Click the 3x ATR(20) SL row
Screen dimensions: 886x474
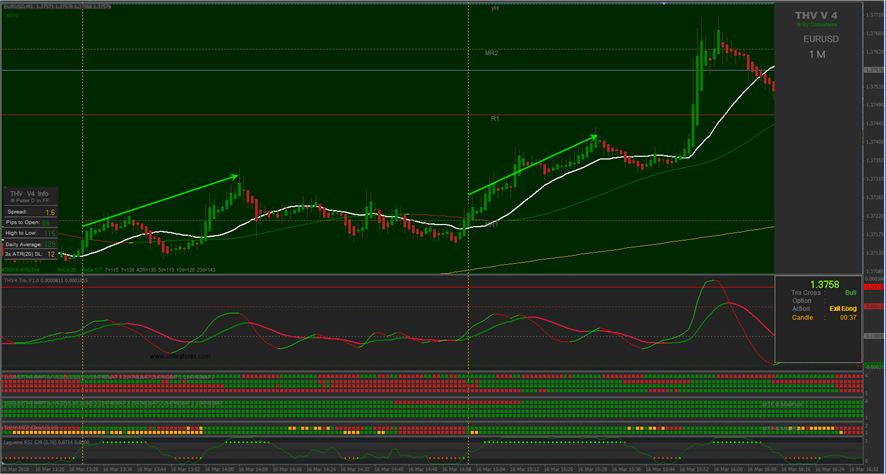[x=30, y=254]
